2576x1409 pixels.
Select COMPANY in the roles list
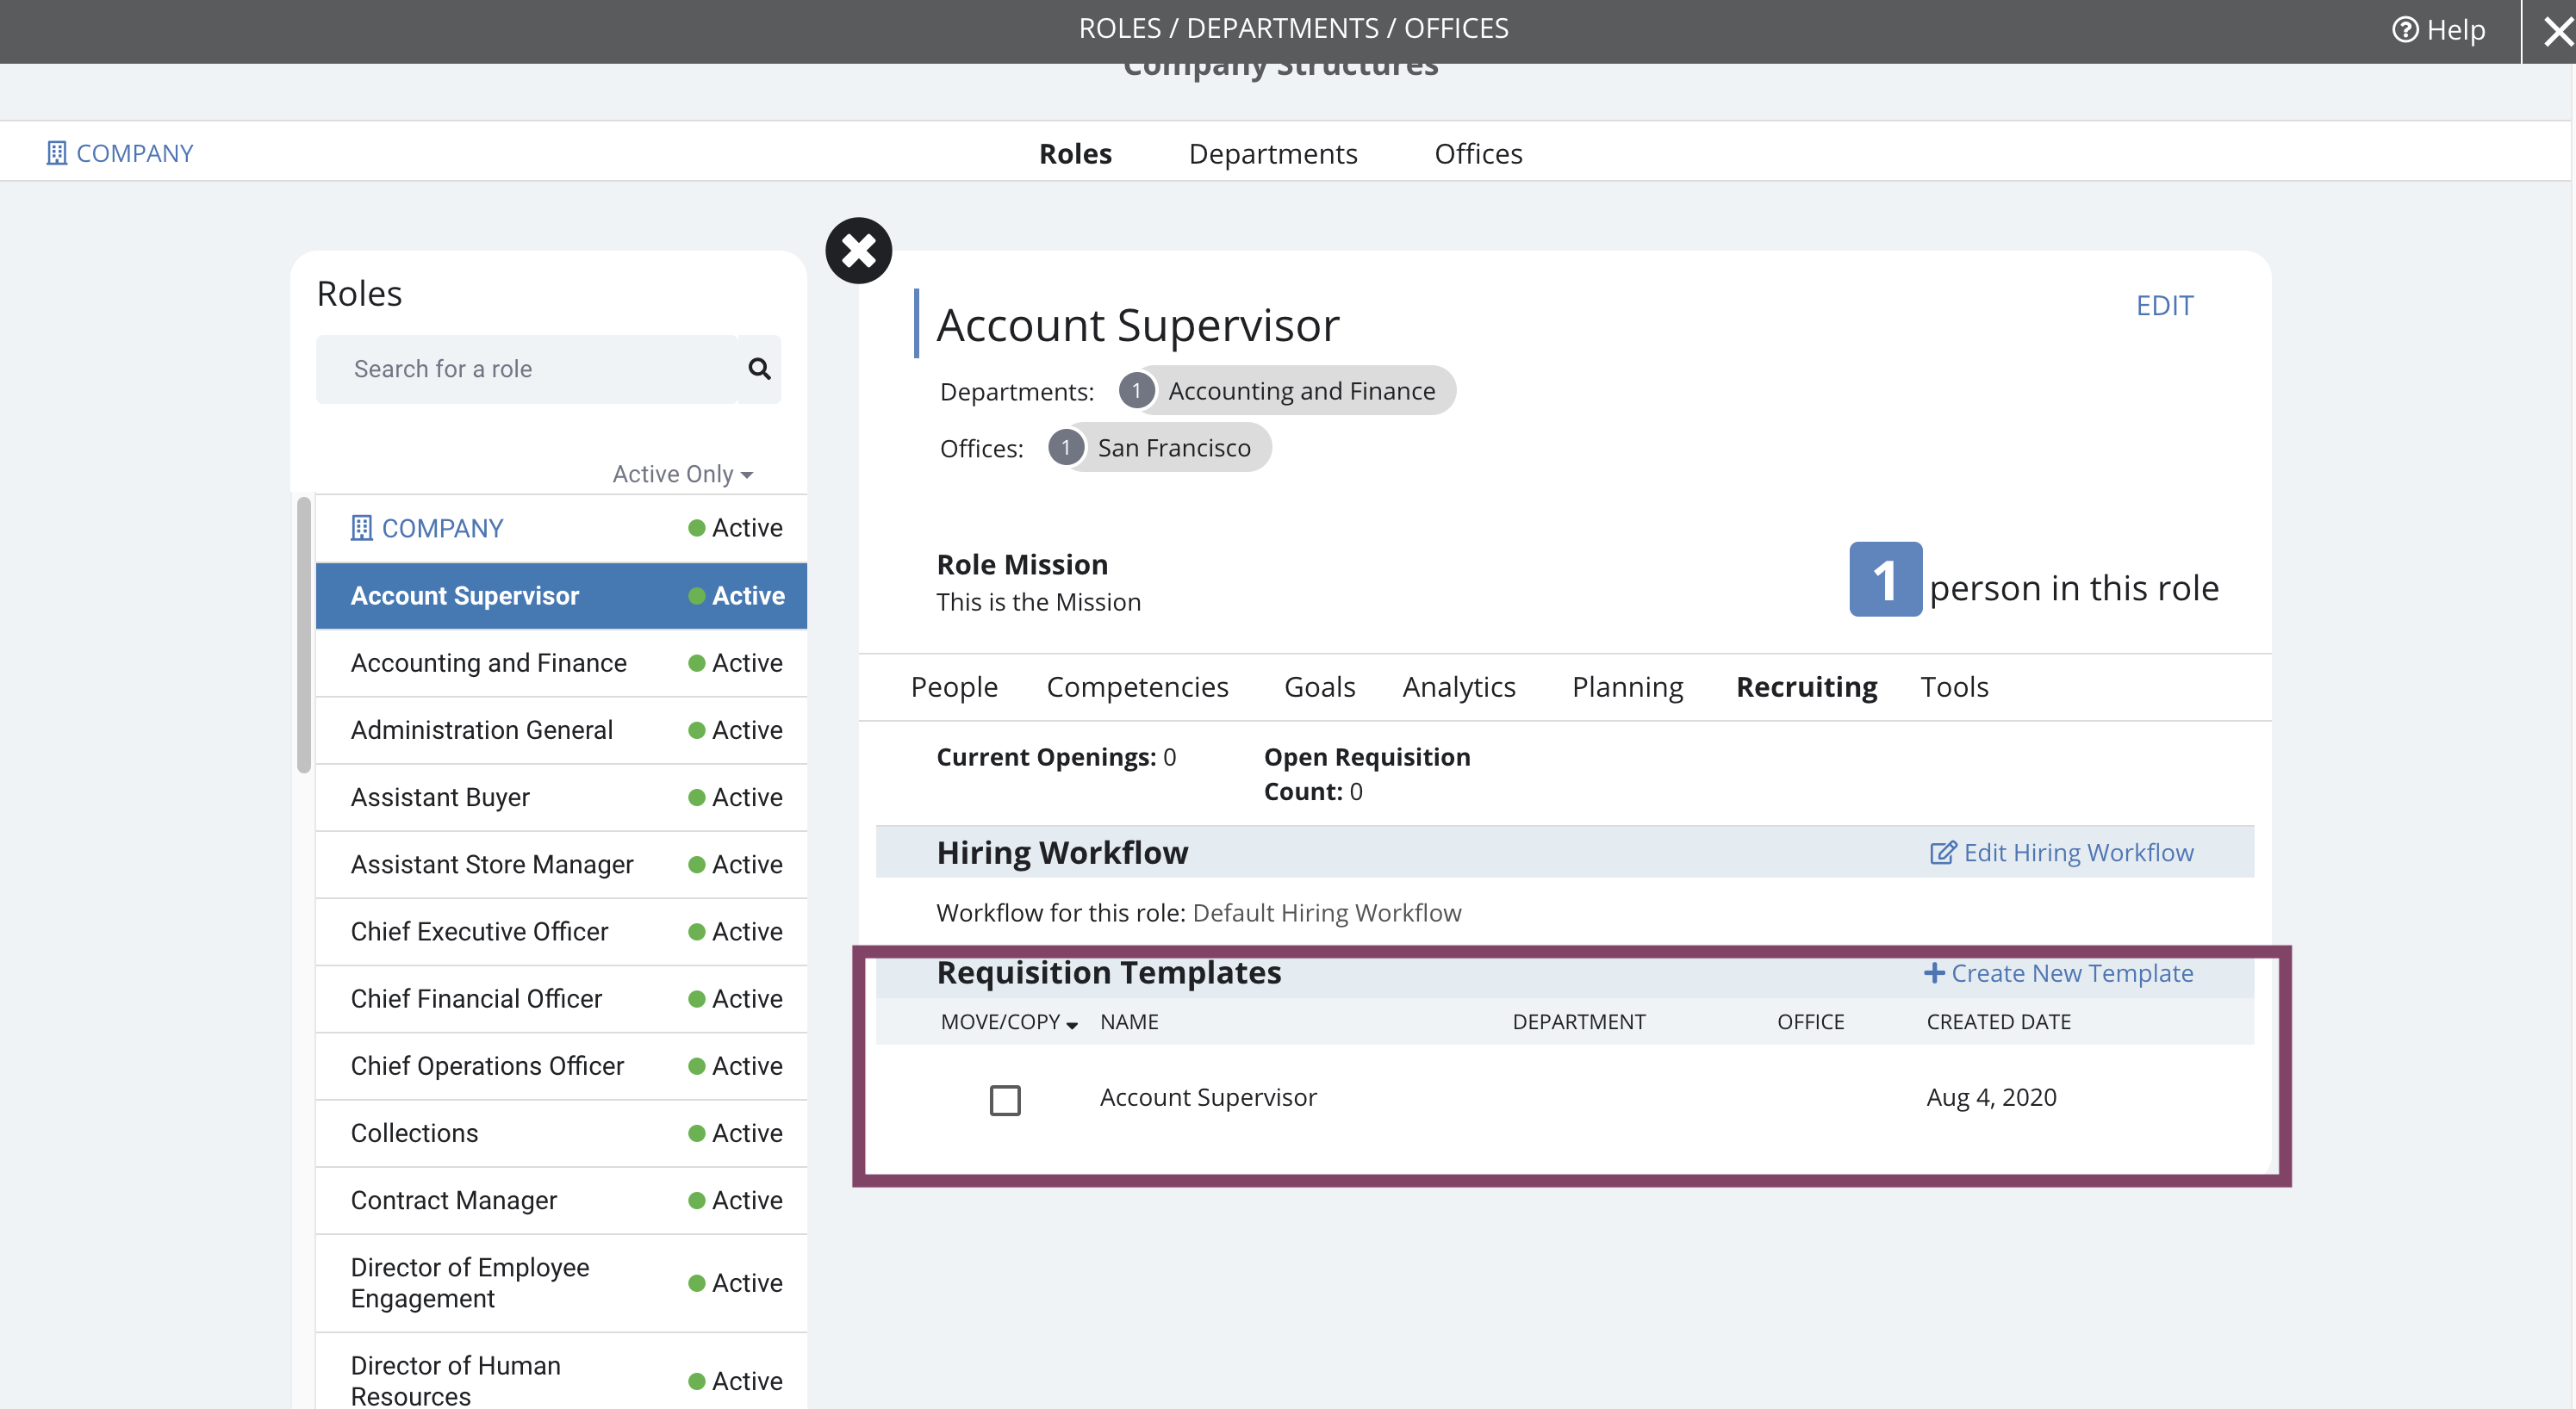click(x=561, y=528)
